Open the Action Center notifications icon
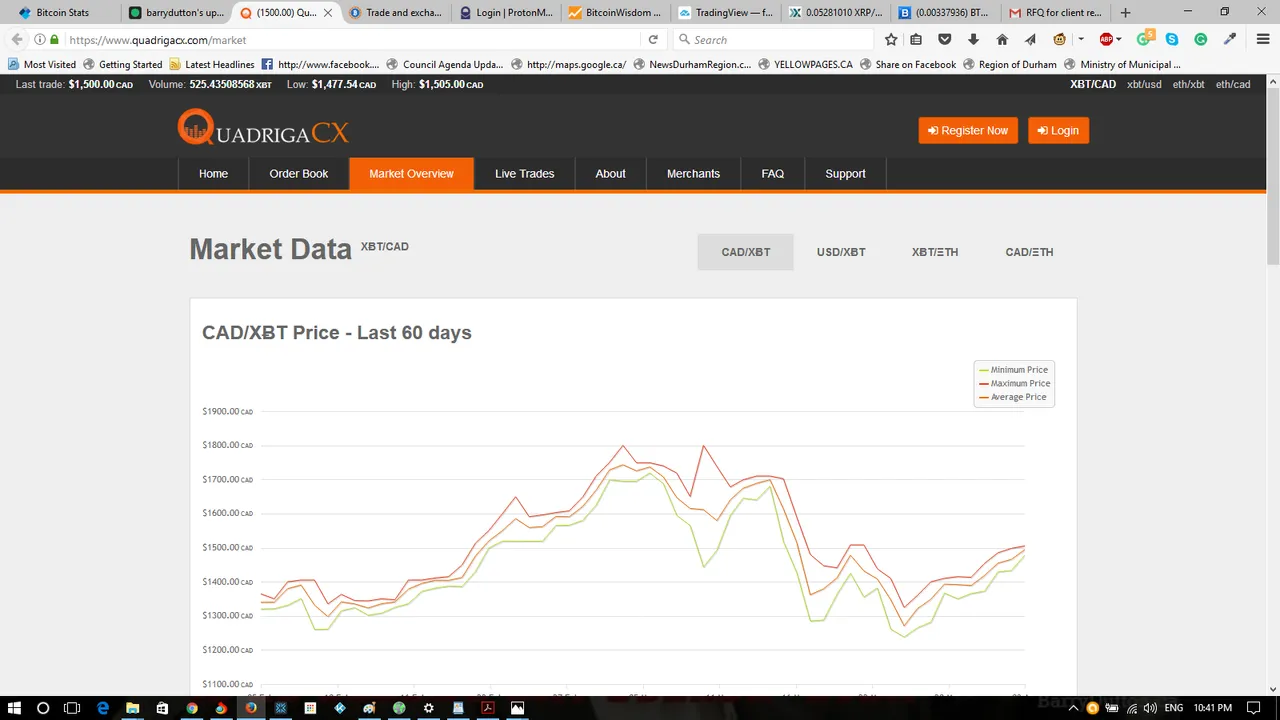This screenshot has width=1280, height=720. tap(1253, 708)
